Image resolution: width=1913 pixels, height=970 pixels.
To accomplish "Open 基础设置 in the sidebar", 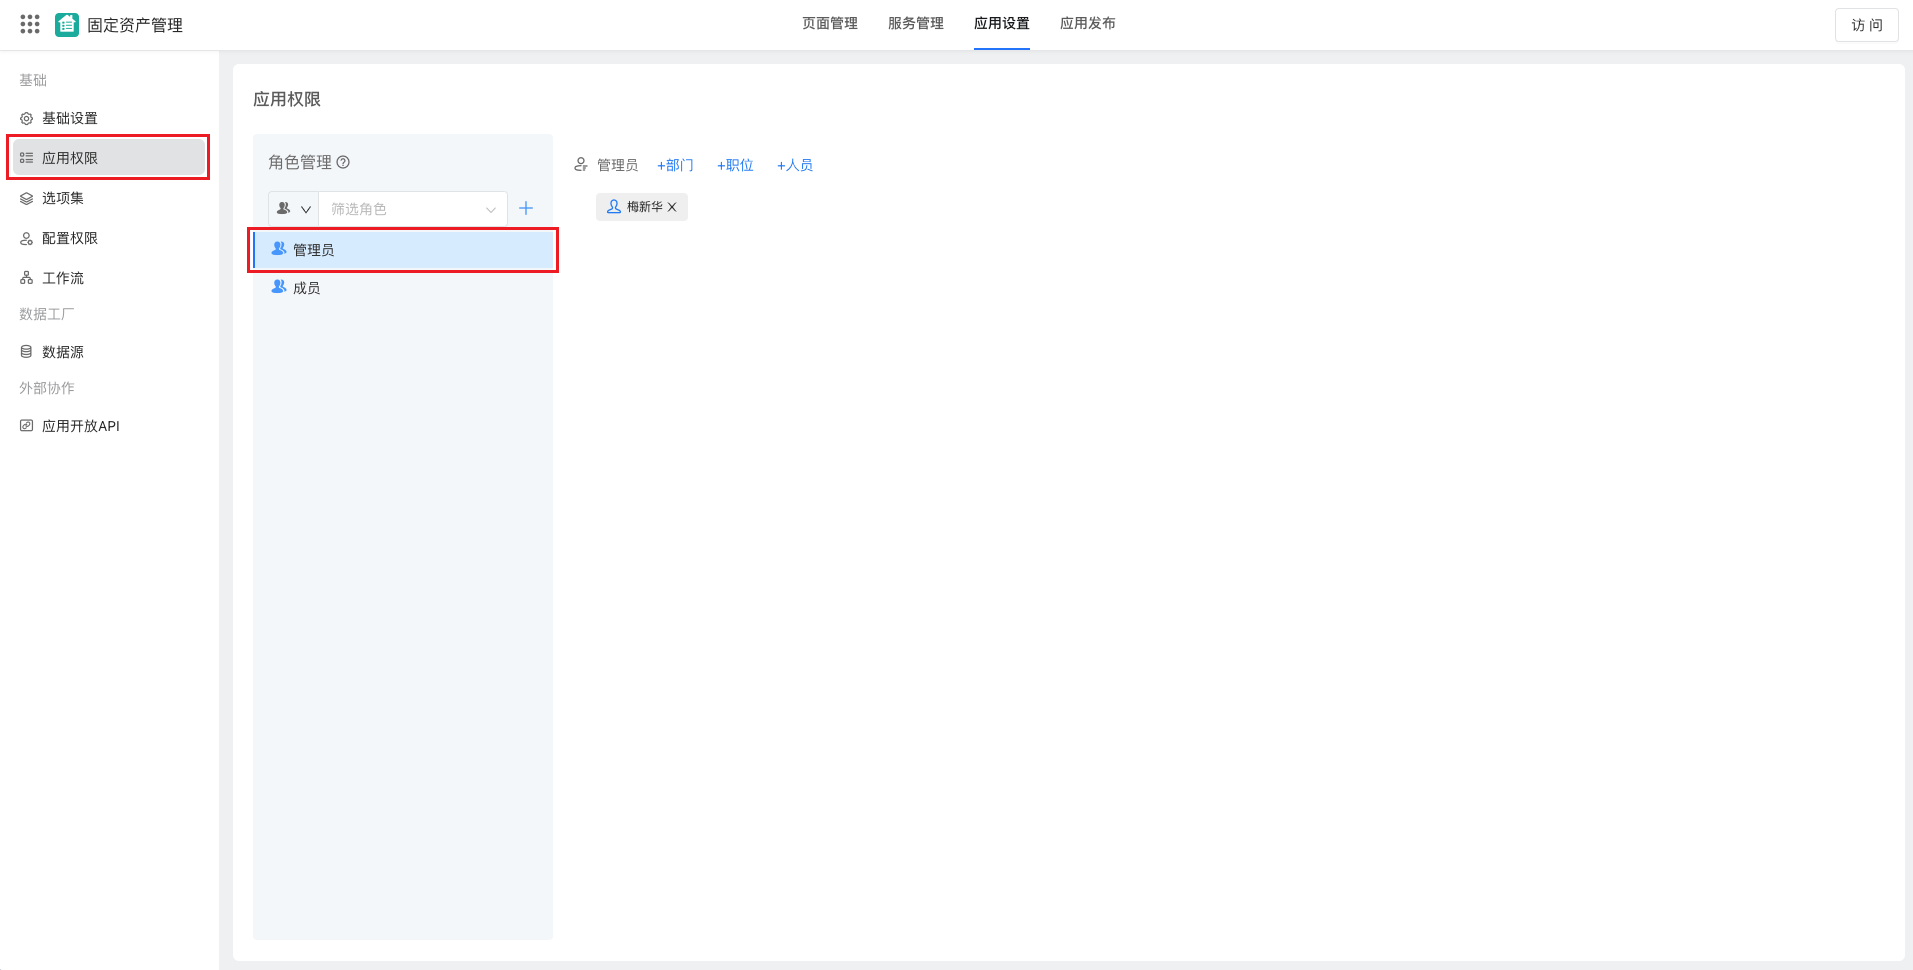I will point(69,118).
